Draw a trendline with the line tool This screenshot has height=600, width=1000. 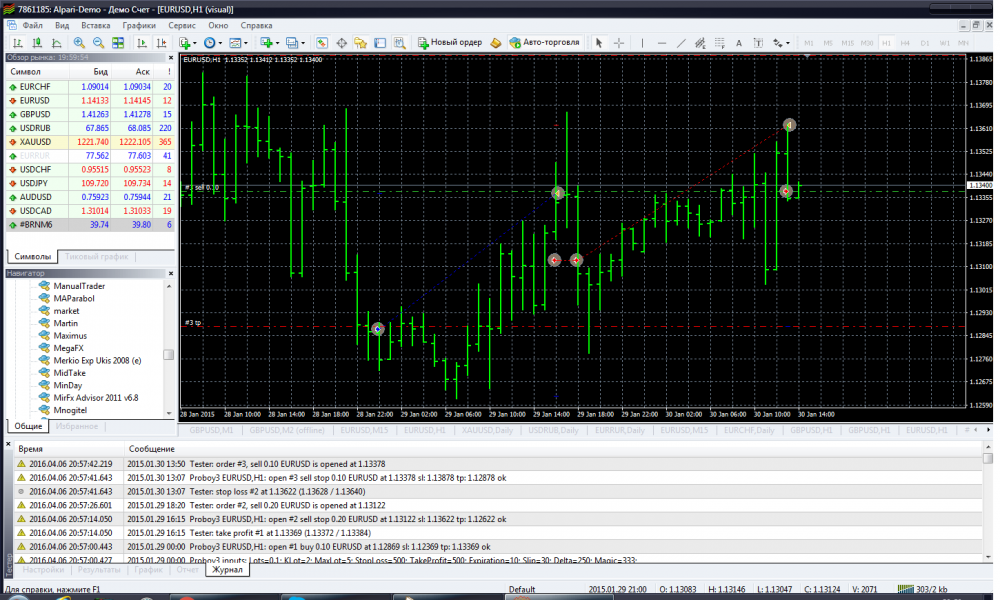point(680,43)
